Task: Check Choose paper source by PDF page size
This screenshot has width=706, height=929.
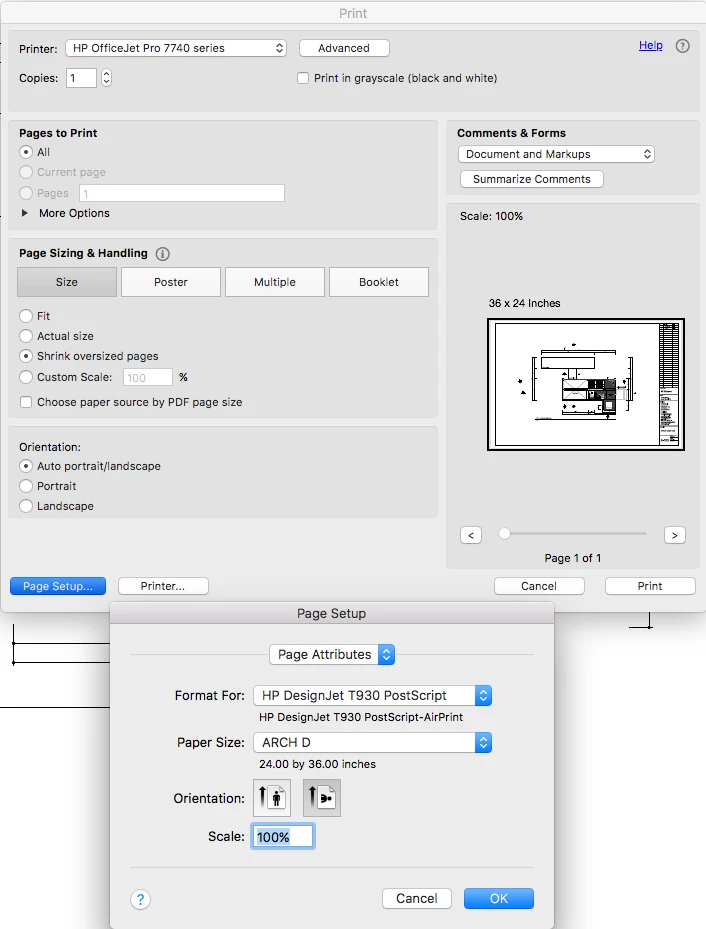Action: (26, 402)
